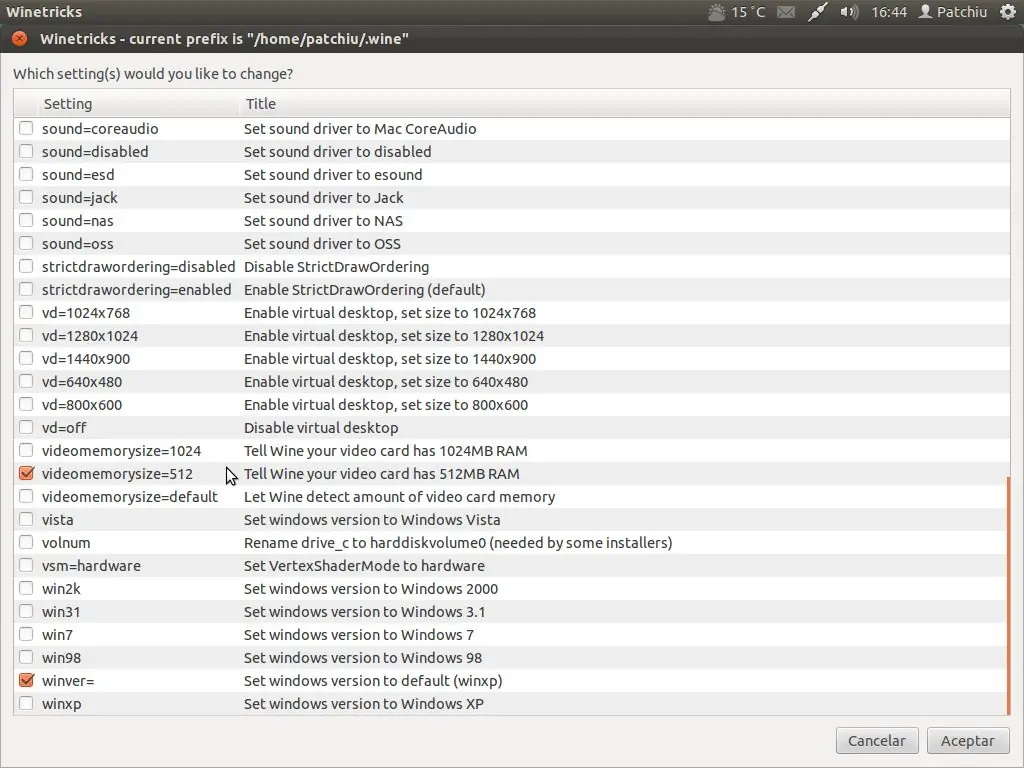Enable the strictdrawordering=enabled checkbox
This screenshot has height=768, width=1024.
coord(26,289)
